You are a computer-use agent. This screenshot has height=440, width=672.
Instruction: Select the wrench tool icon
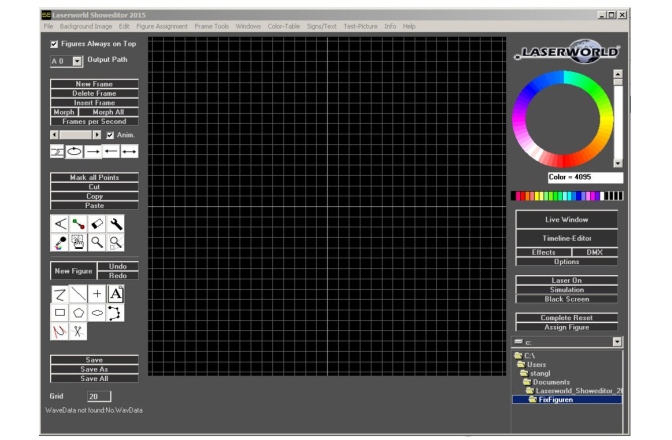116,224
